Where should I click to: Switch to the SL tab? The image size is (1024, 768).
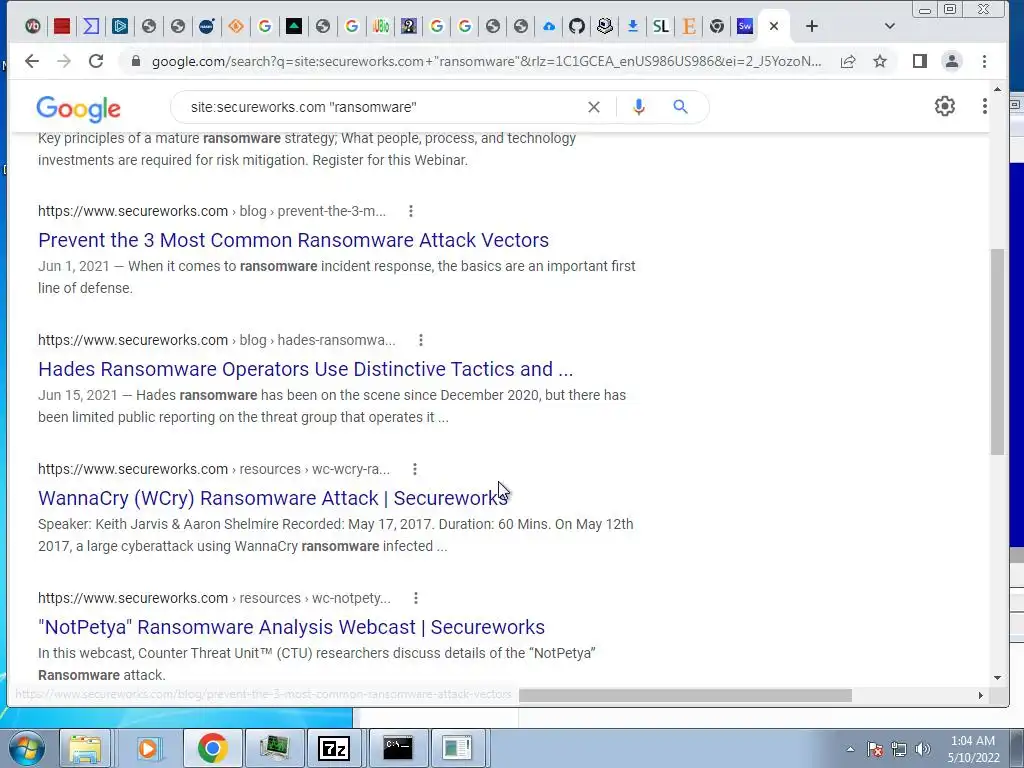(x=661, y=26)
